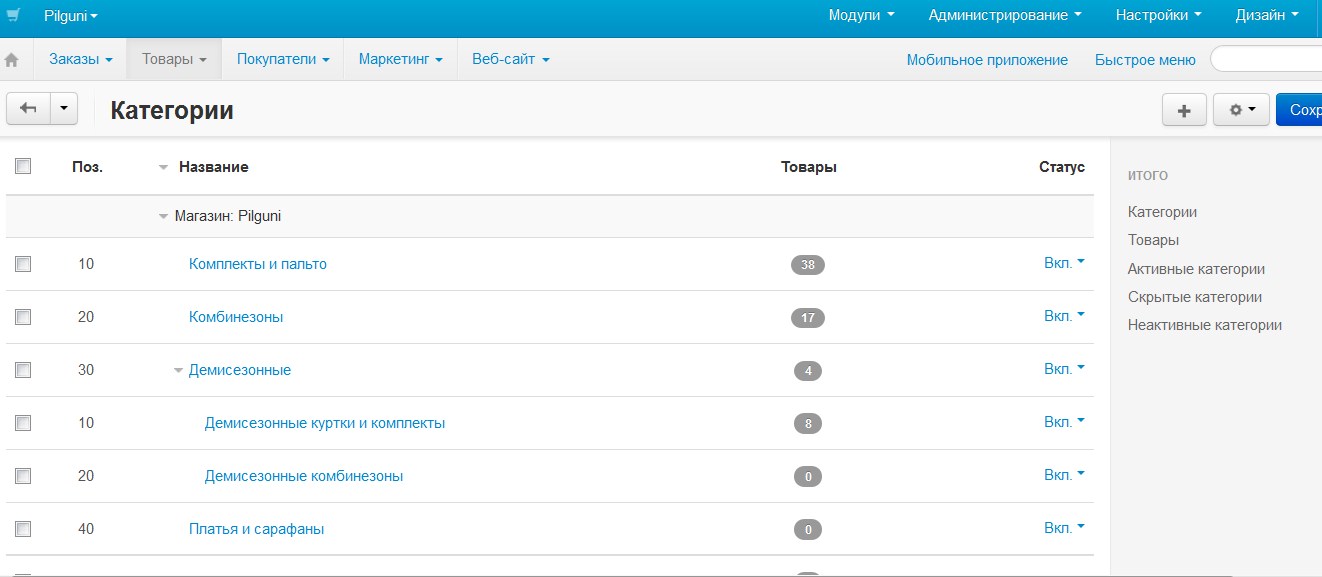1322x577 pixels.
Task: Open the Модули menu
Action: (x=861, y=15)
